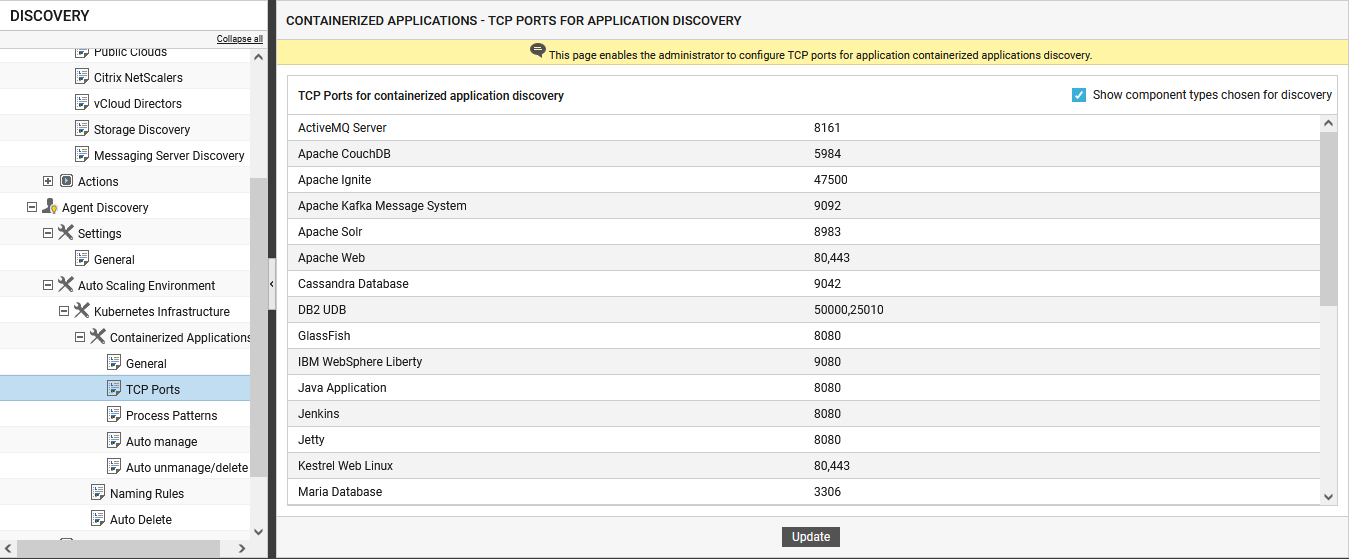Click Apache Kafka Message System port 9092
Screen dimensions: 1349x559
pos(827,206)
